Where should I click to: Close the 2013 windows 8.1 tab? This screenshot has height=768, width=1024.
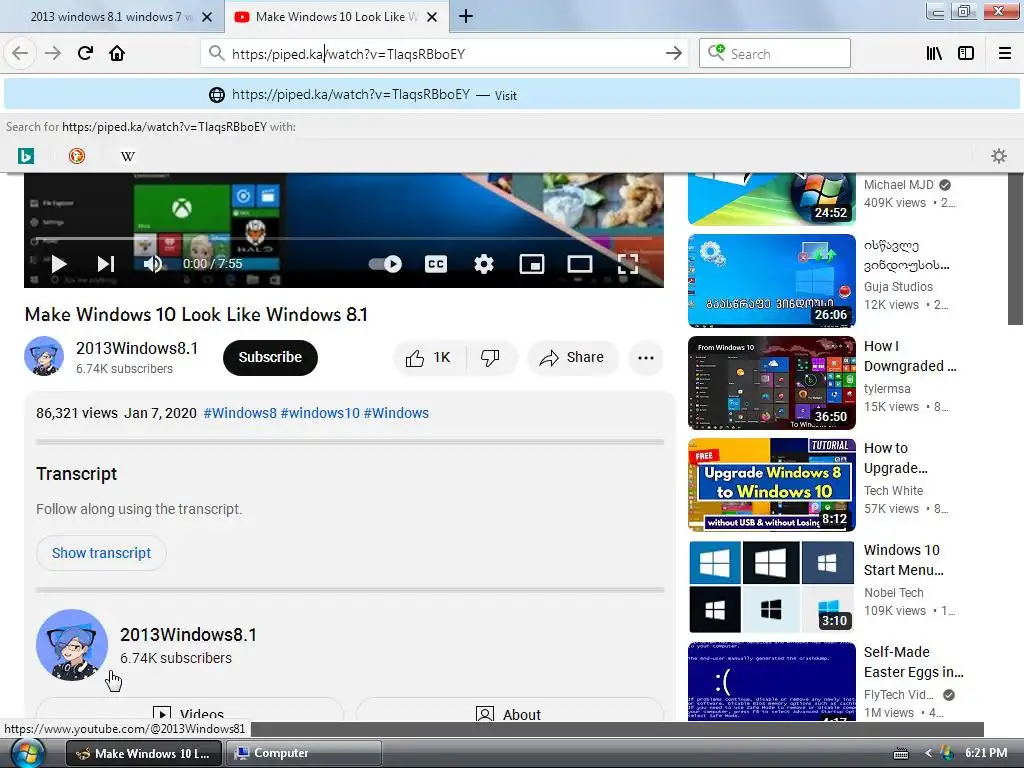pyautogui.click(x=207, y=17)
